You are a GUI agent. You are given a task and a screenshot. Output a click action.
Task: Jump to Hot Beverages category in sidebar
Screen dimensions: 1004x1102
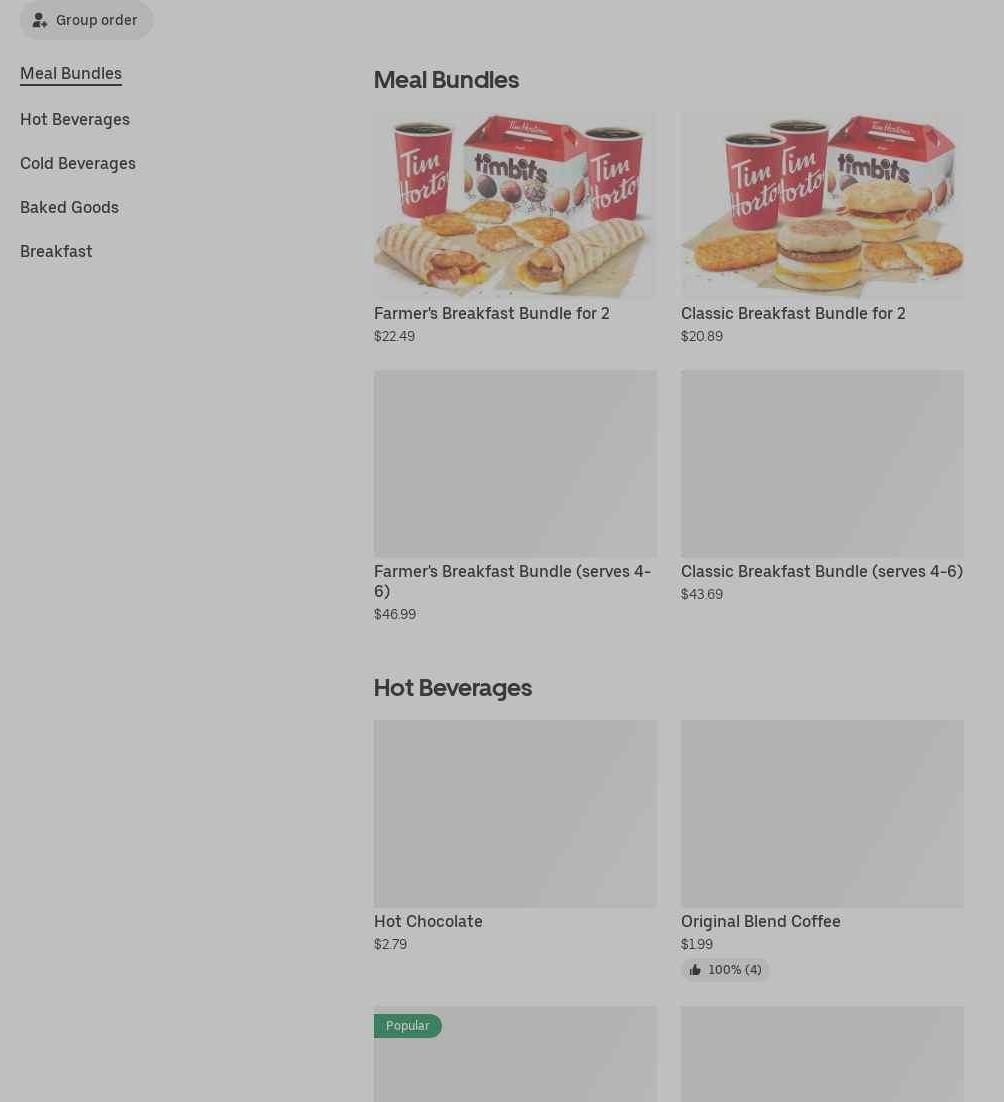pyautogui.click(x=75, y=119)
